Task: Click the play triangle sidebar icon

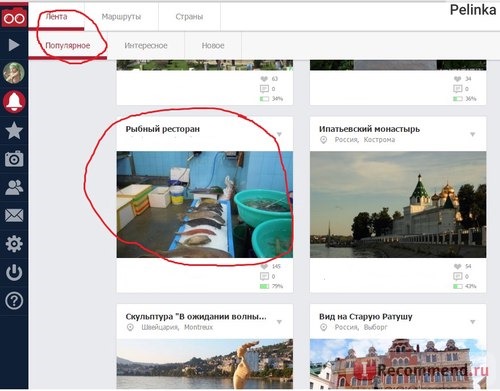Action: [x=14, y=45]
